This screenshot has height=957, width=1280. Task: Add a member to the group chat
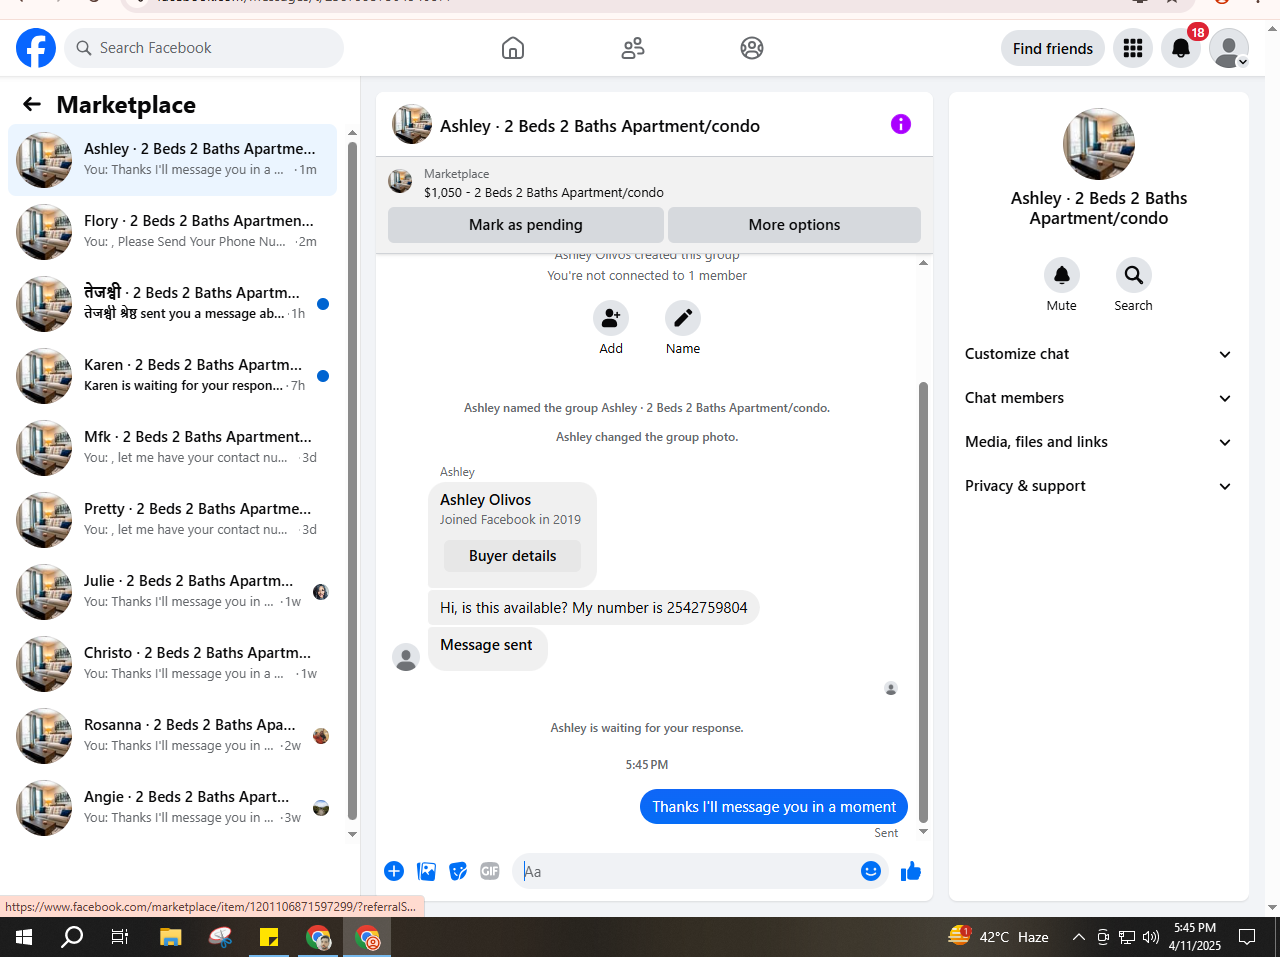click(611, 318)
